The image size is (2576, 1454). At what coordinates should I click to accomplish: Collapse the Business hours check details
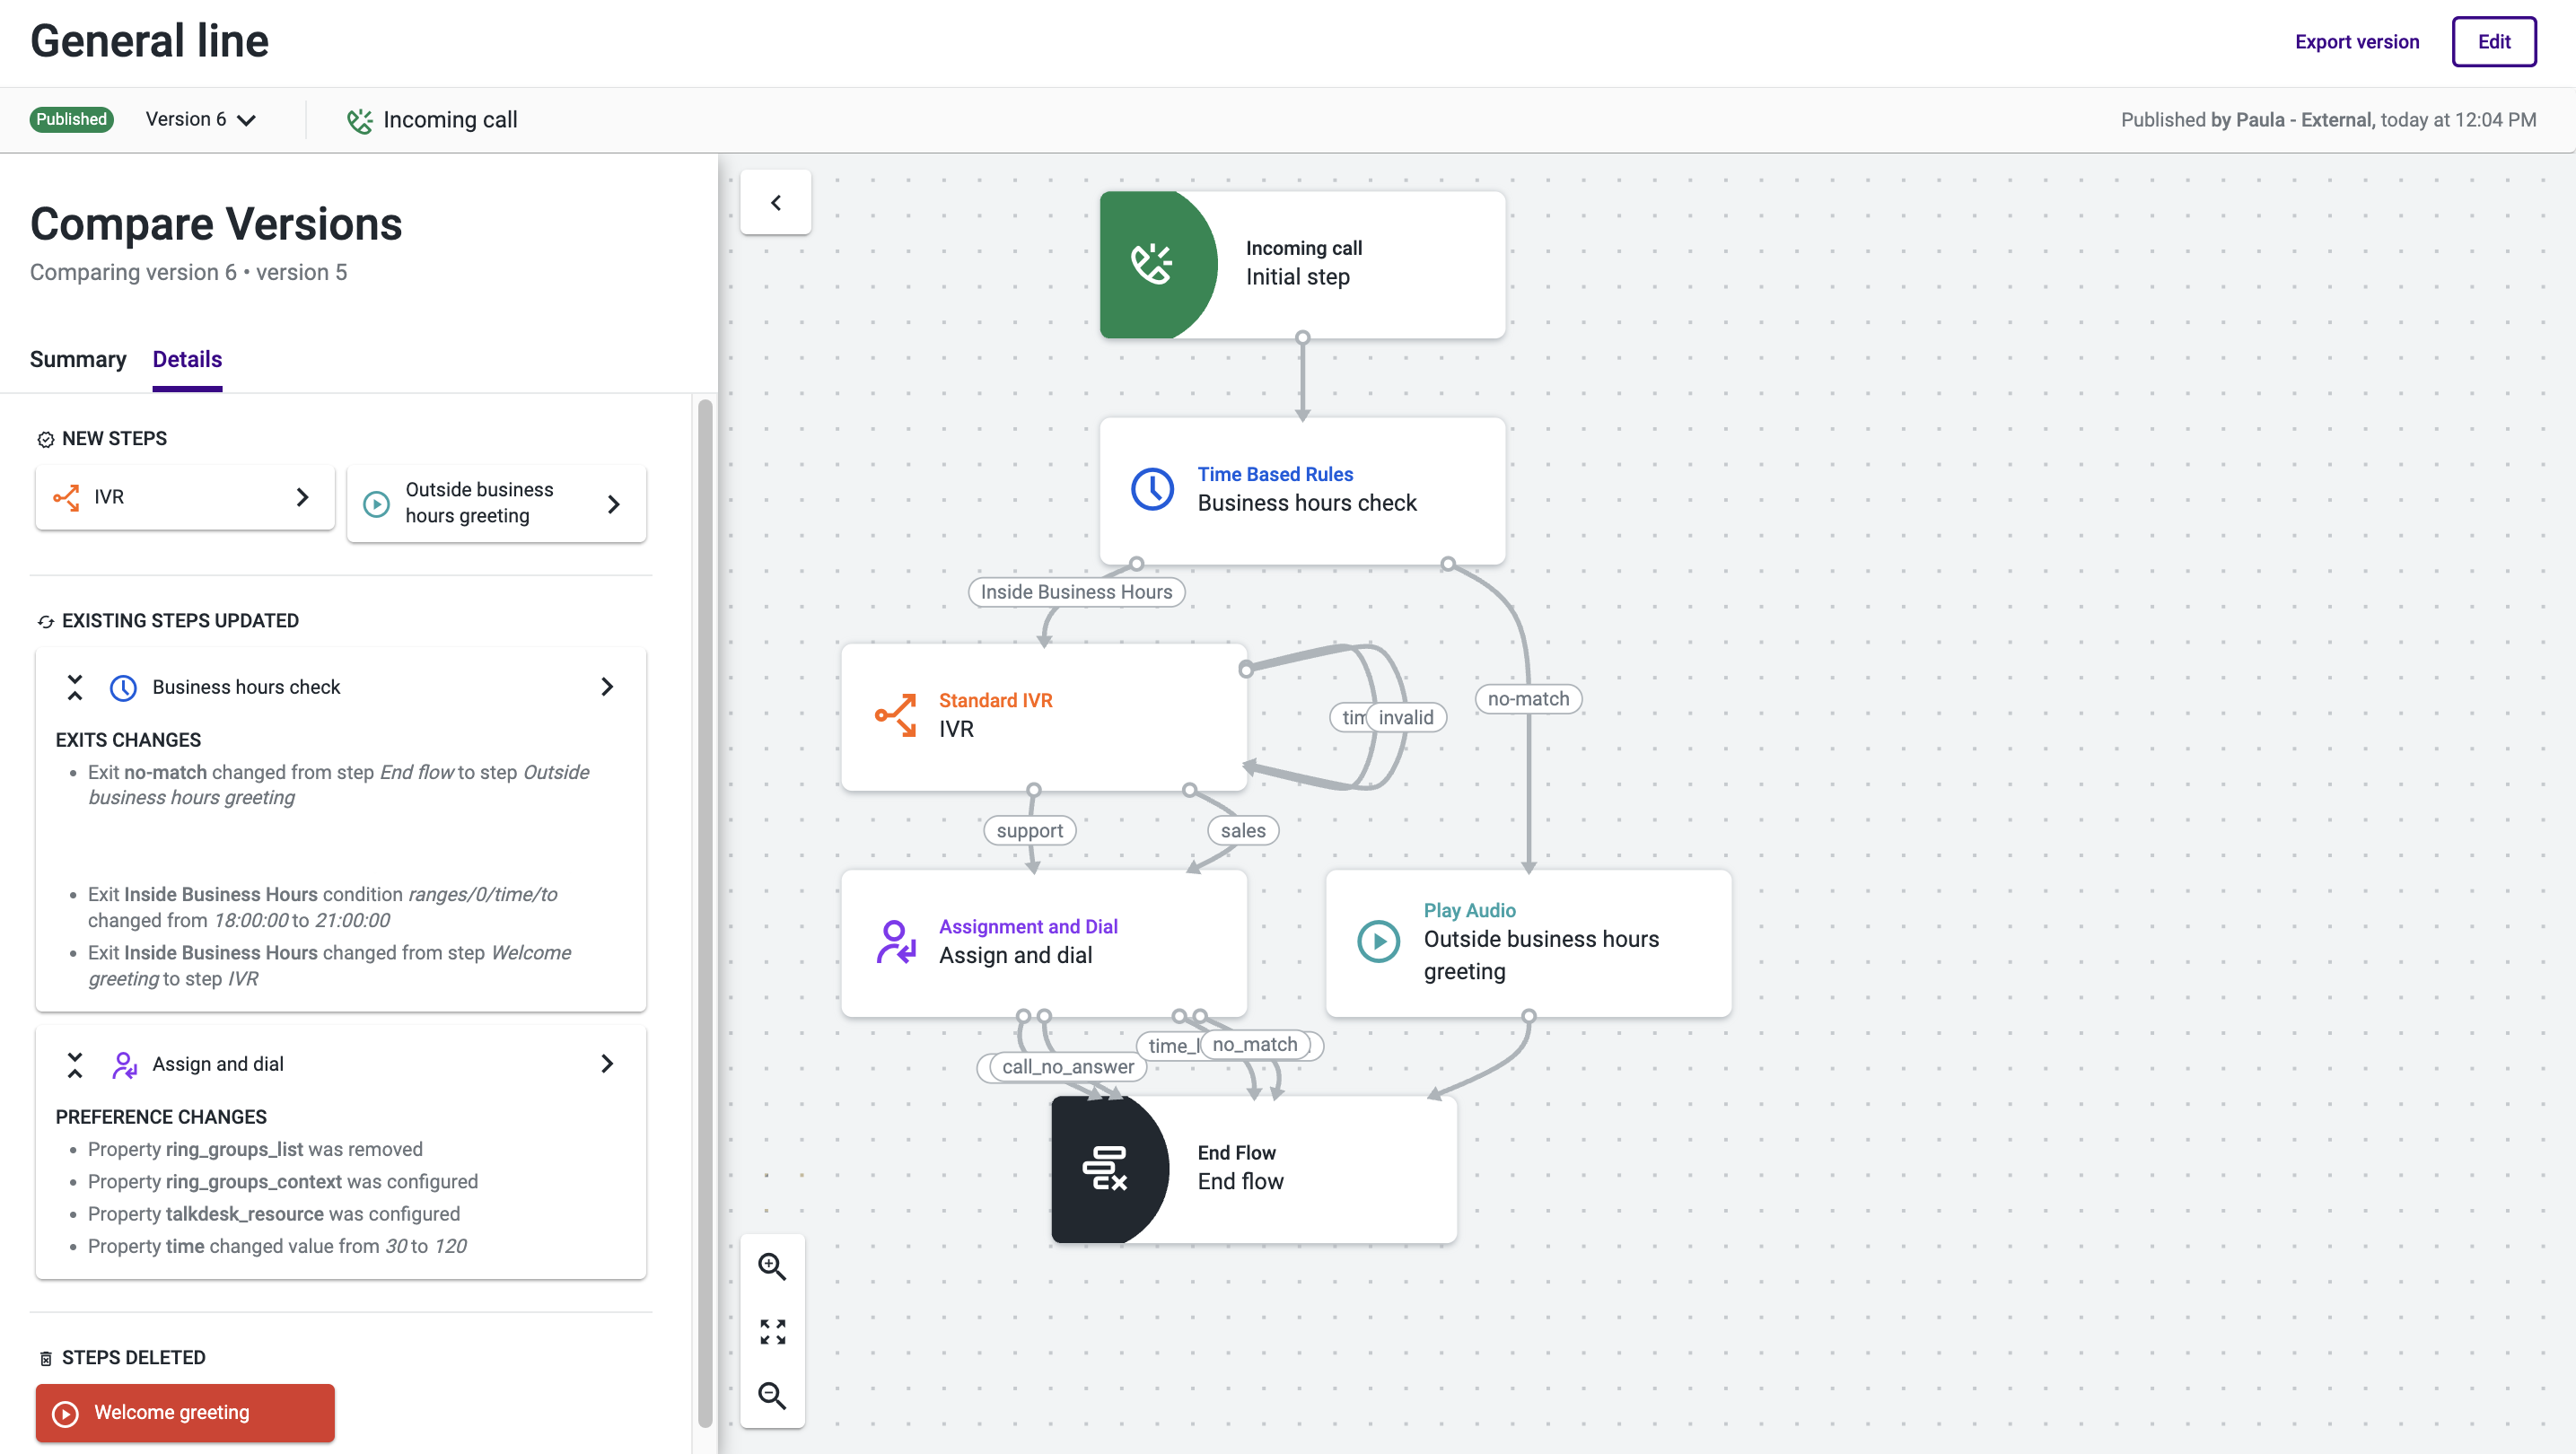[75, 687]
